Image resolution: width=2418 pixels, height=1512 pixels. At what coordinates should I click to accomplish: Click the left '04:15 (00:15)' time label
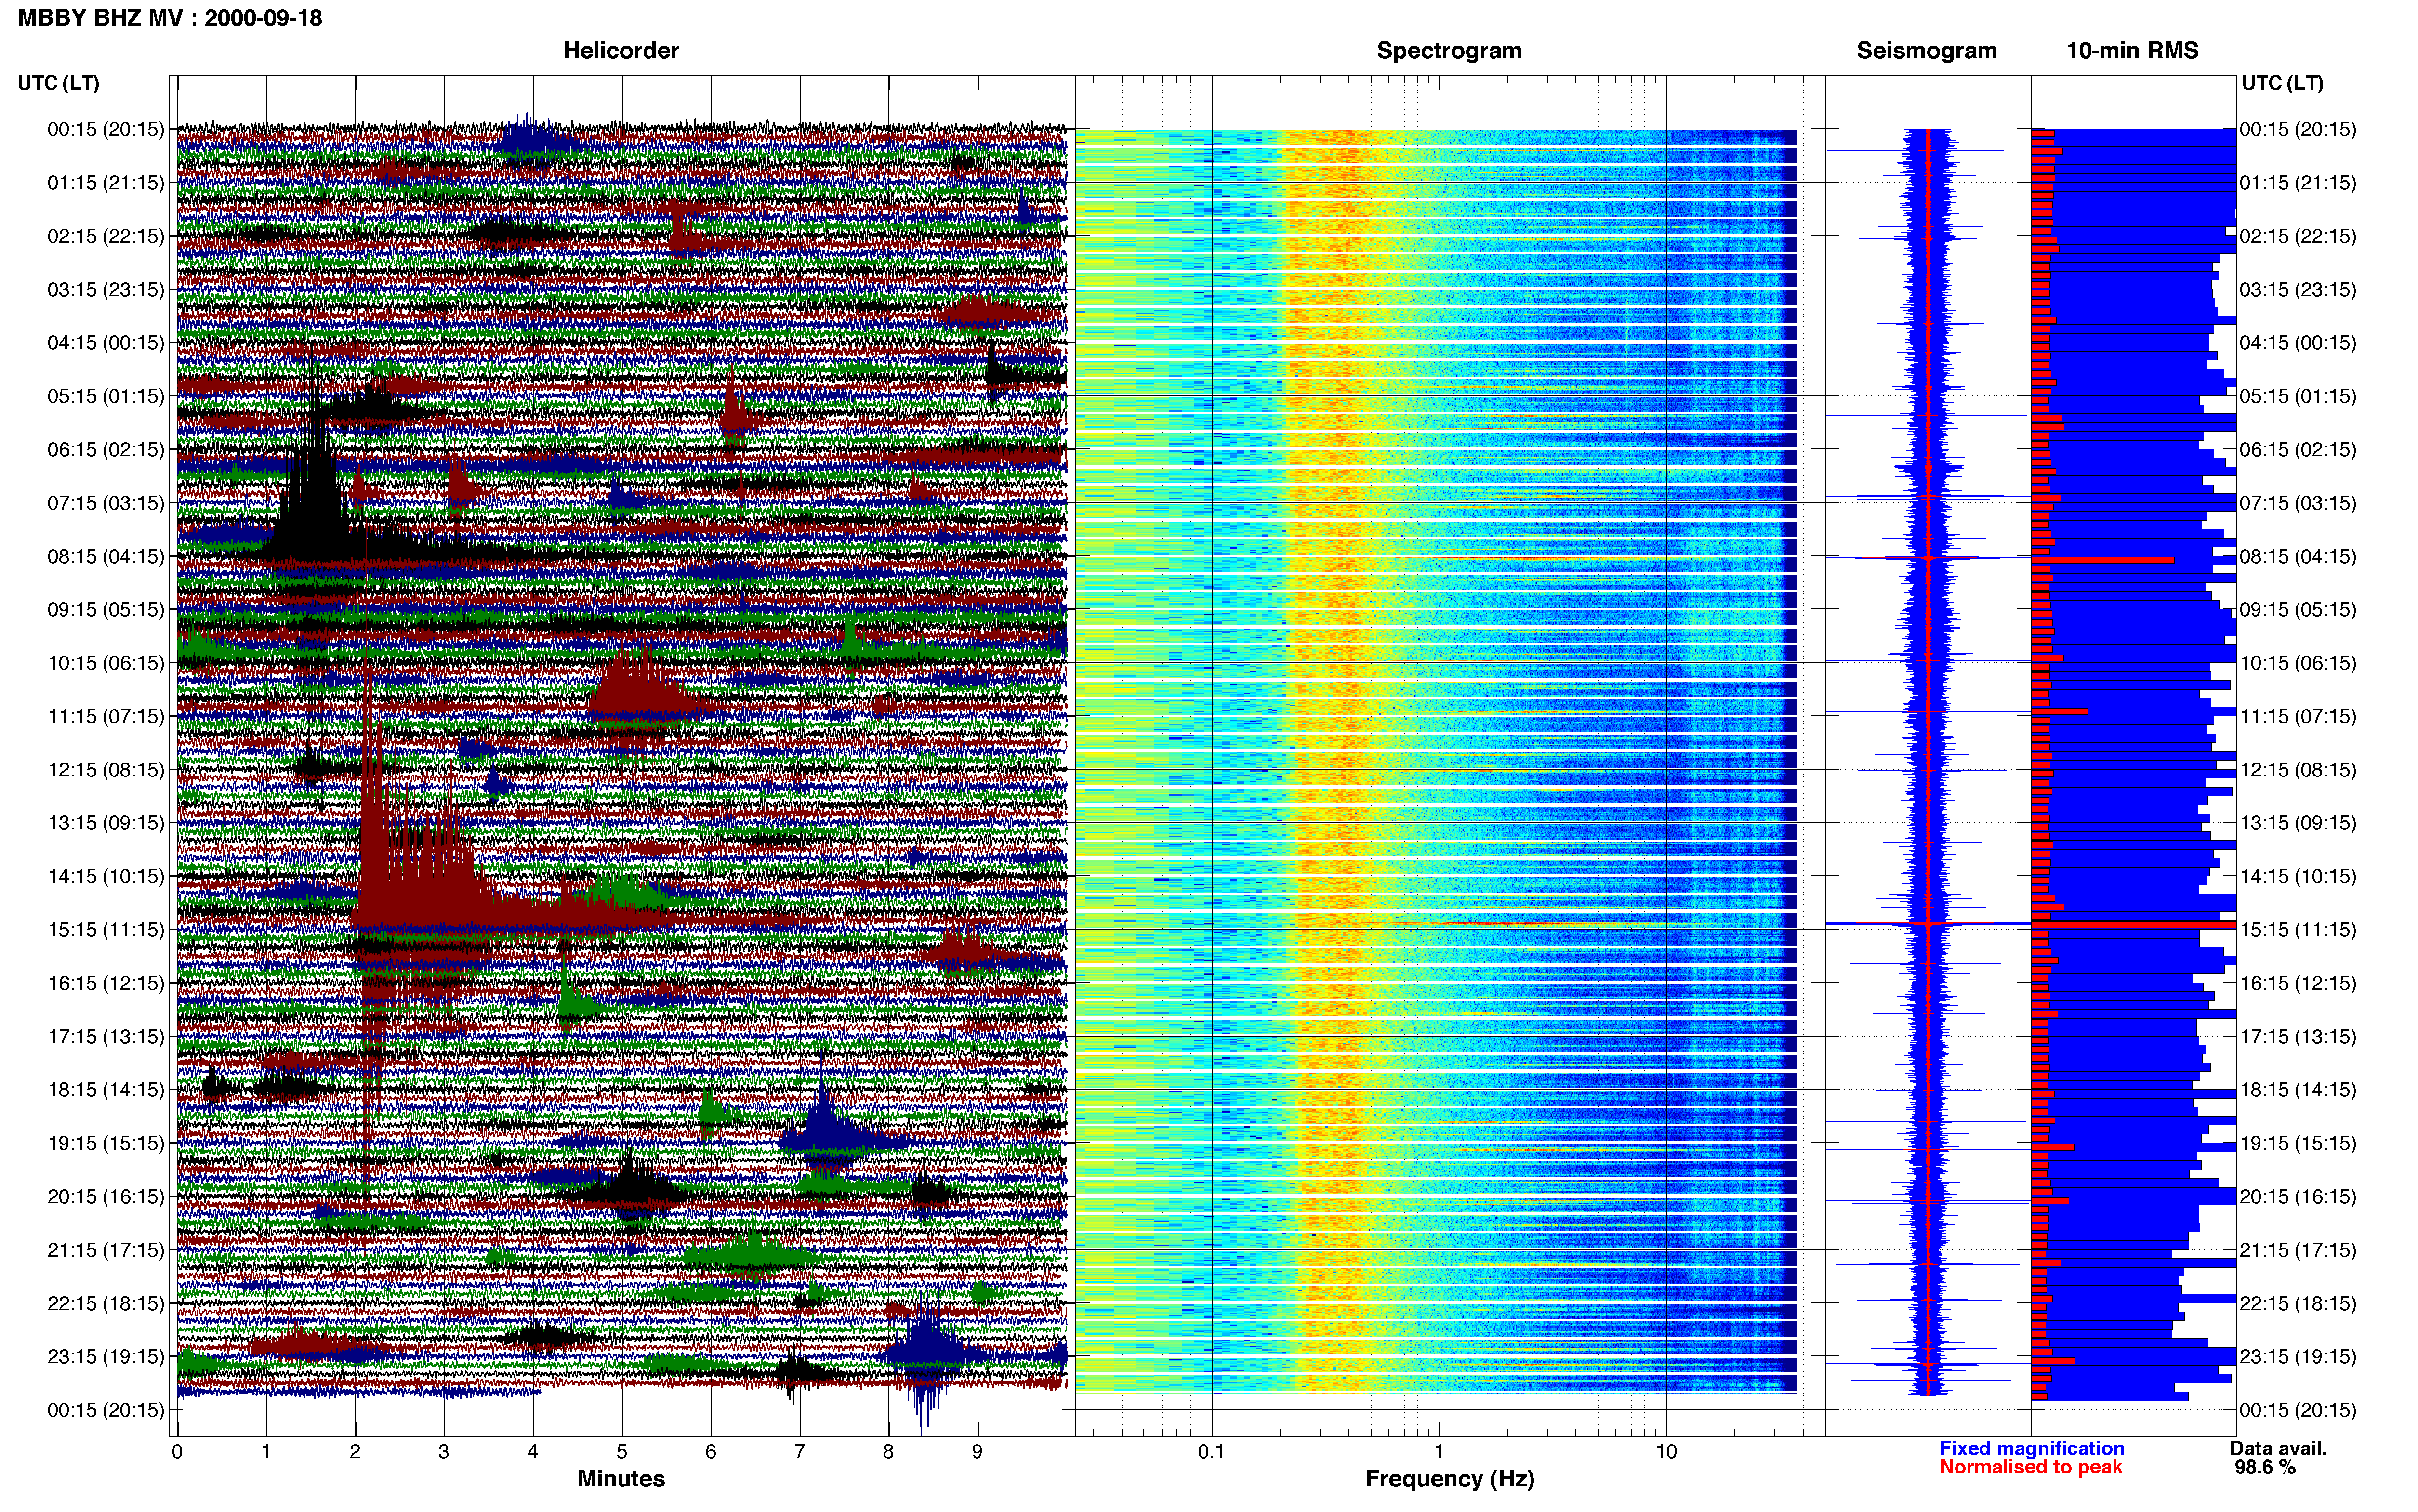[x=106, y=343]
